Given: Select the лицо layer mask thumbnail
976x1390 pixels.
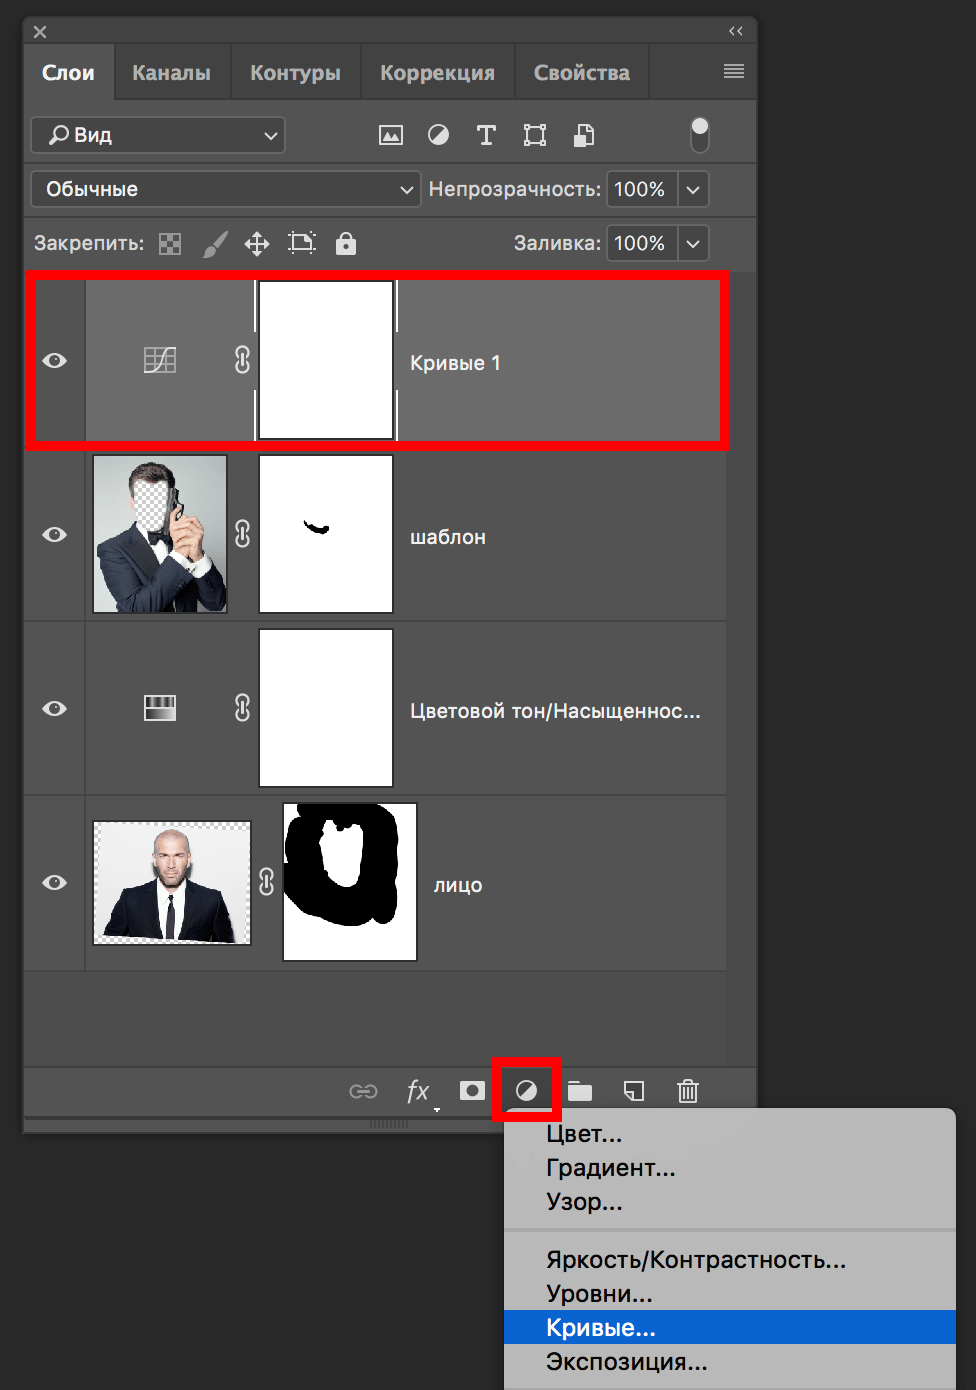Looking at the screenshot, I should click(350, 882).
